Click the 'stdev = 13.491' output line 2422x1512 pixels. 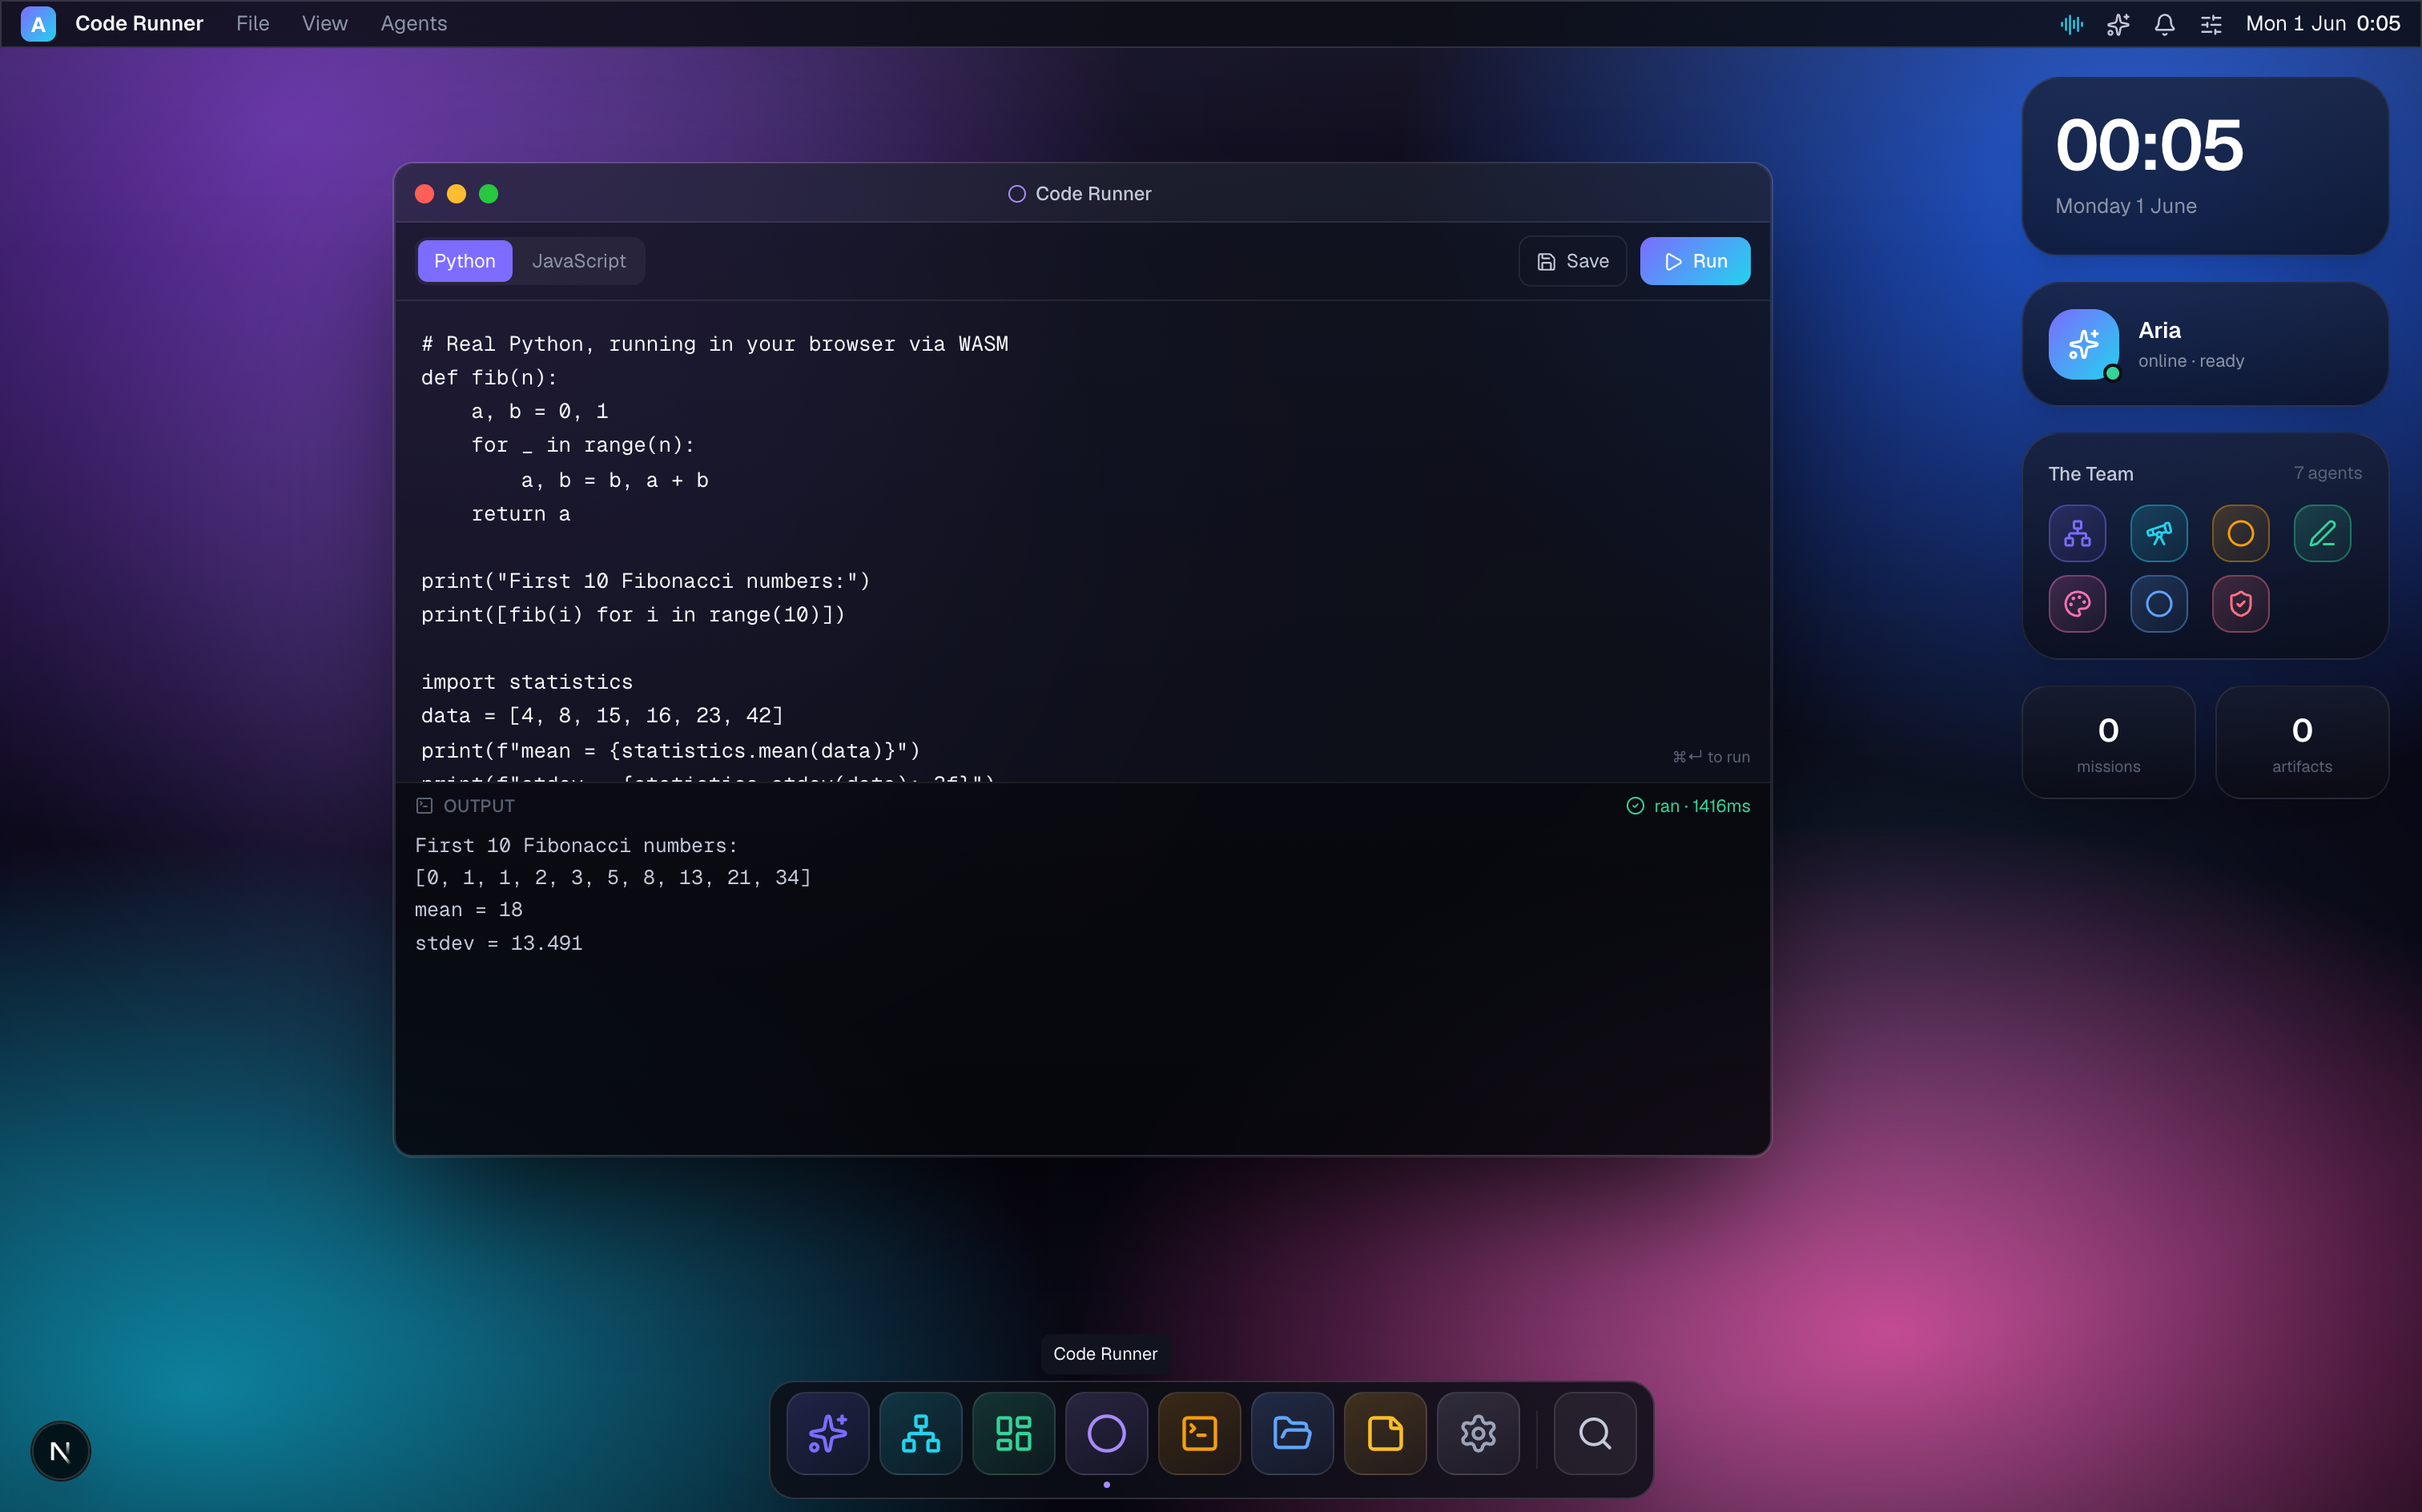point(499,943)
